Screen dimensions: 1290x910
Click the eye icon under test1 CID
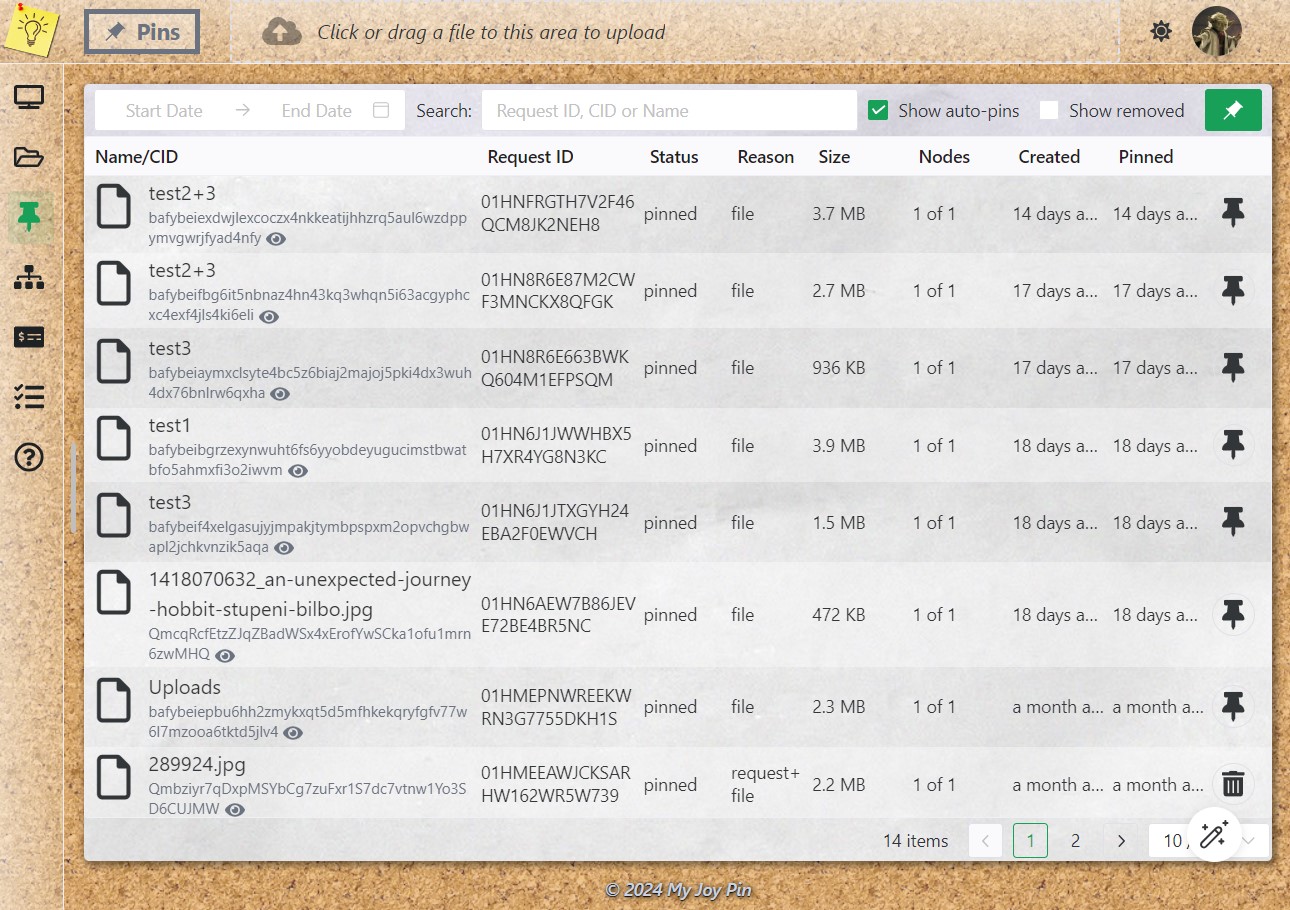coord(298,471)
